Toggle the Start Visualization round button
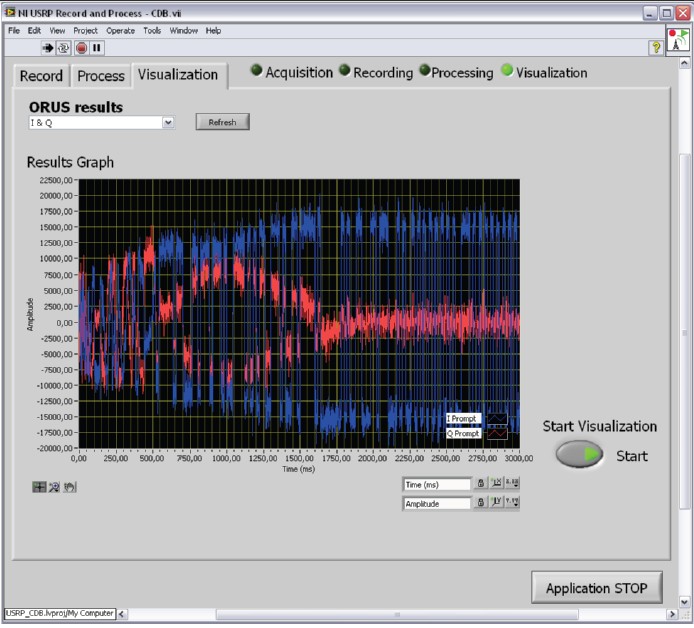This screenshot has width=694, height=628. pyautogui.click(x=579, y=455)
